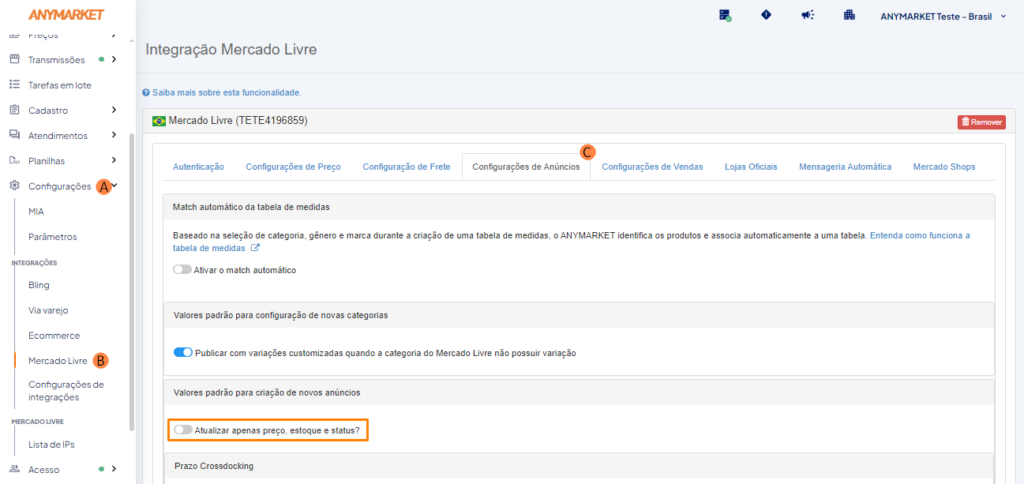Screen dimensions: 1024x484
Task: Open the server status icon in header
Action: tap(725, 16)
